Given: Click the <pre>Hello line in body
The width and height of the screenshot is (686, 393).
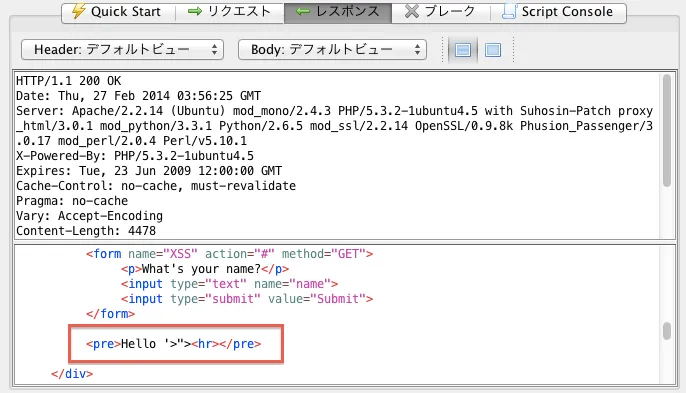Looking at the screenshot, I should pyautogui.click(x=173, y=344).
